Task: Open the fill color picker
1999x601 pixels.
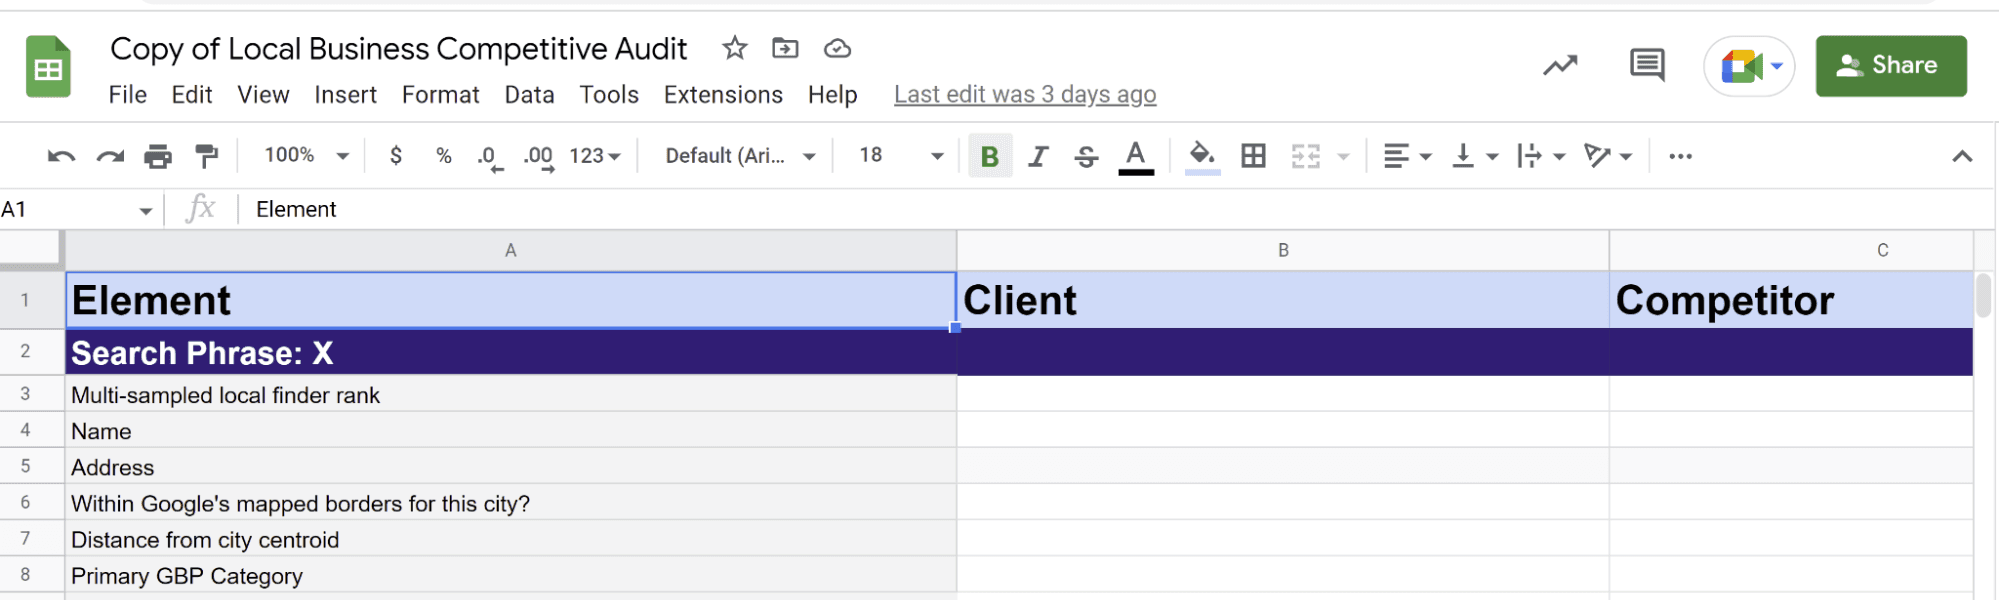Action: 1202,156
